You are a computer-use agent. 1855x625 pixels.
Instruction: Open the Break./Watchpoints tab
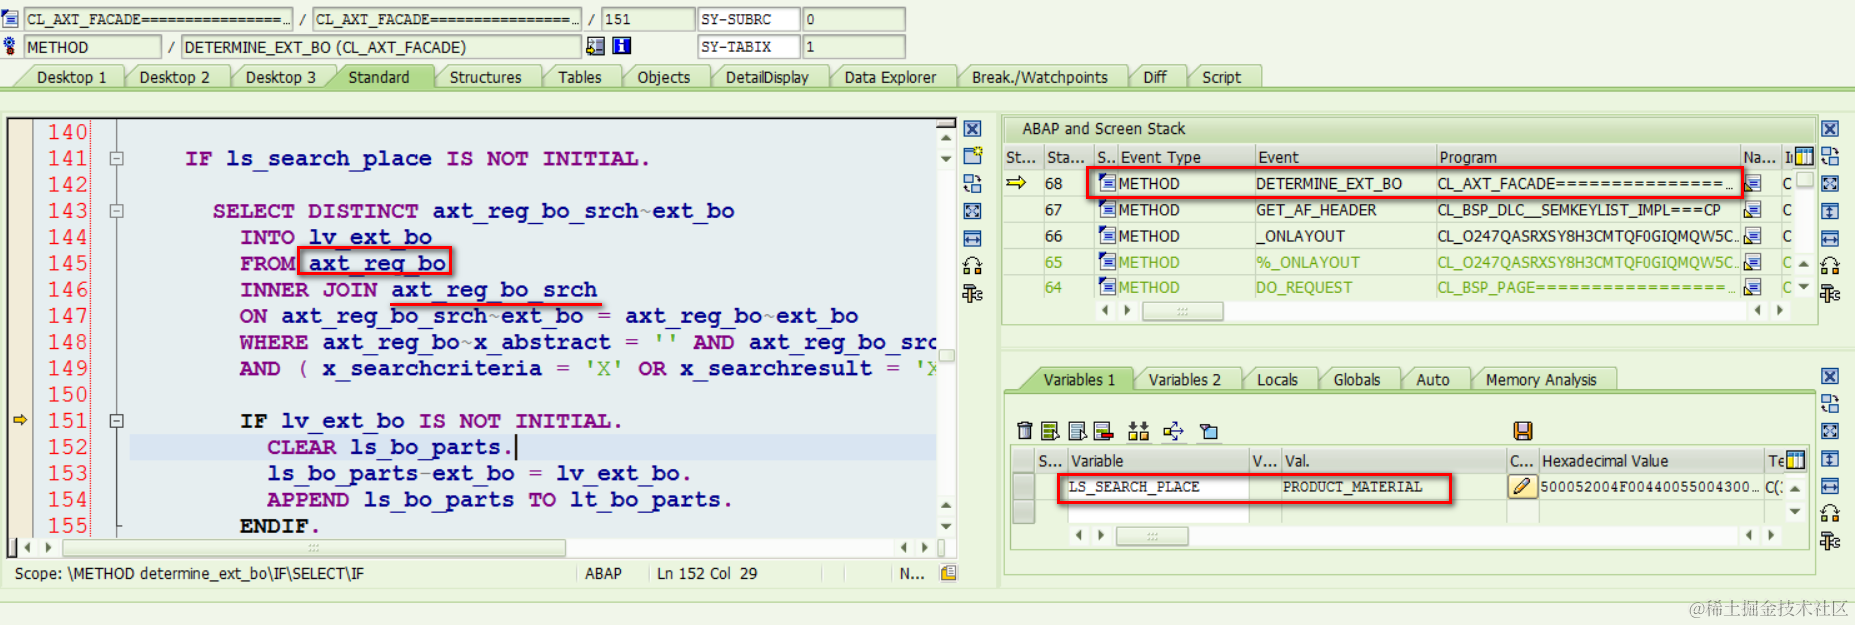pyautogui.click(x=1040, y=77)
